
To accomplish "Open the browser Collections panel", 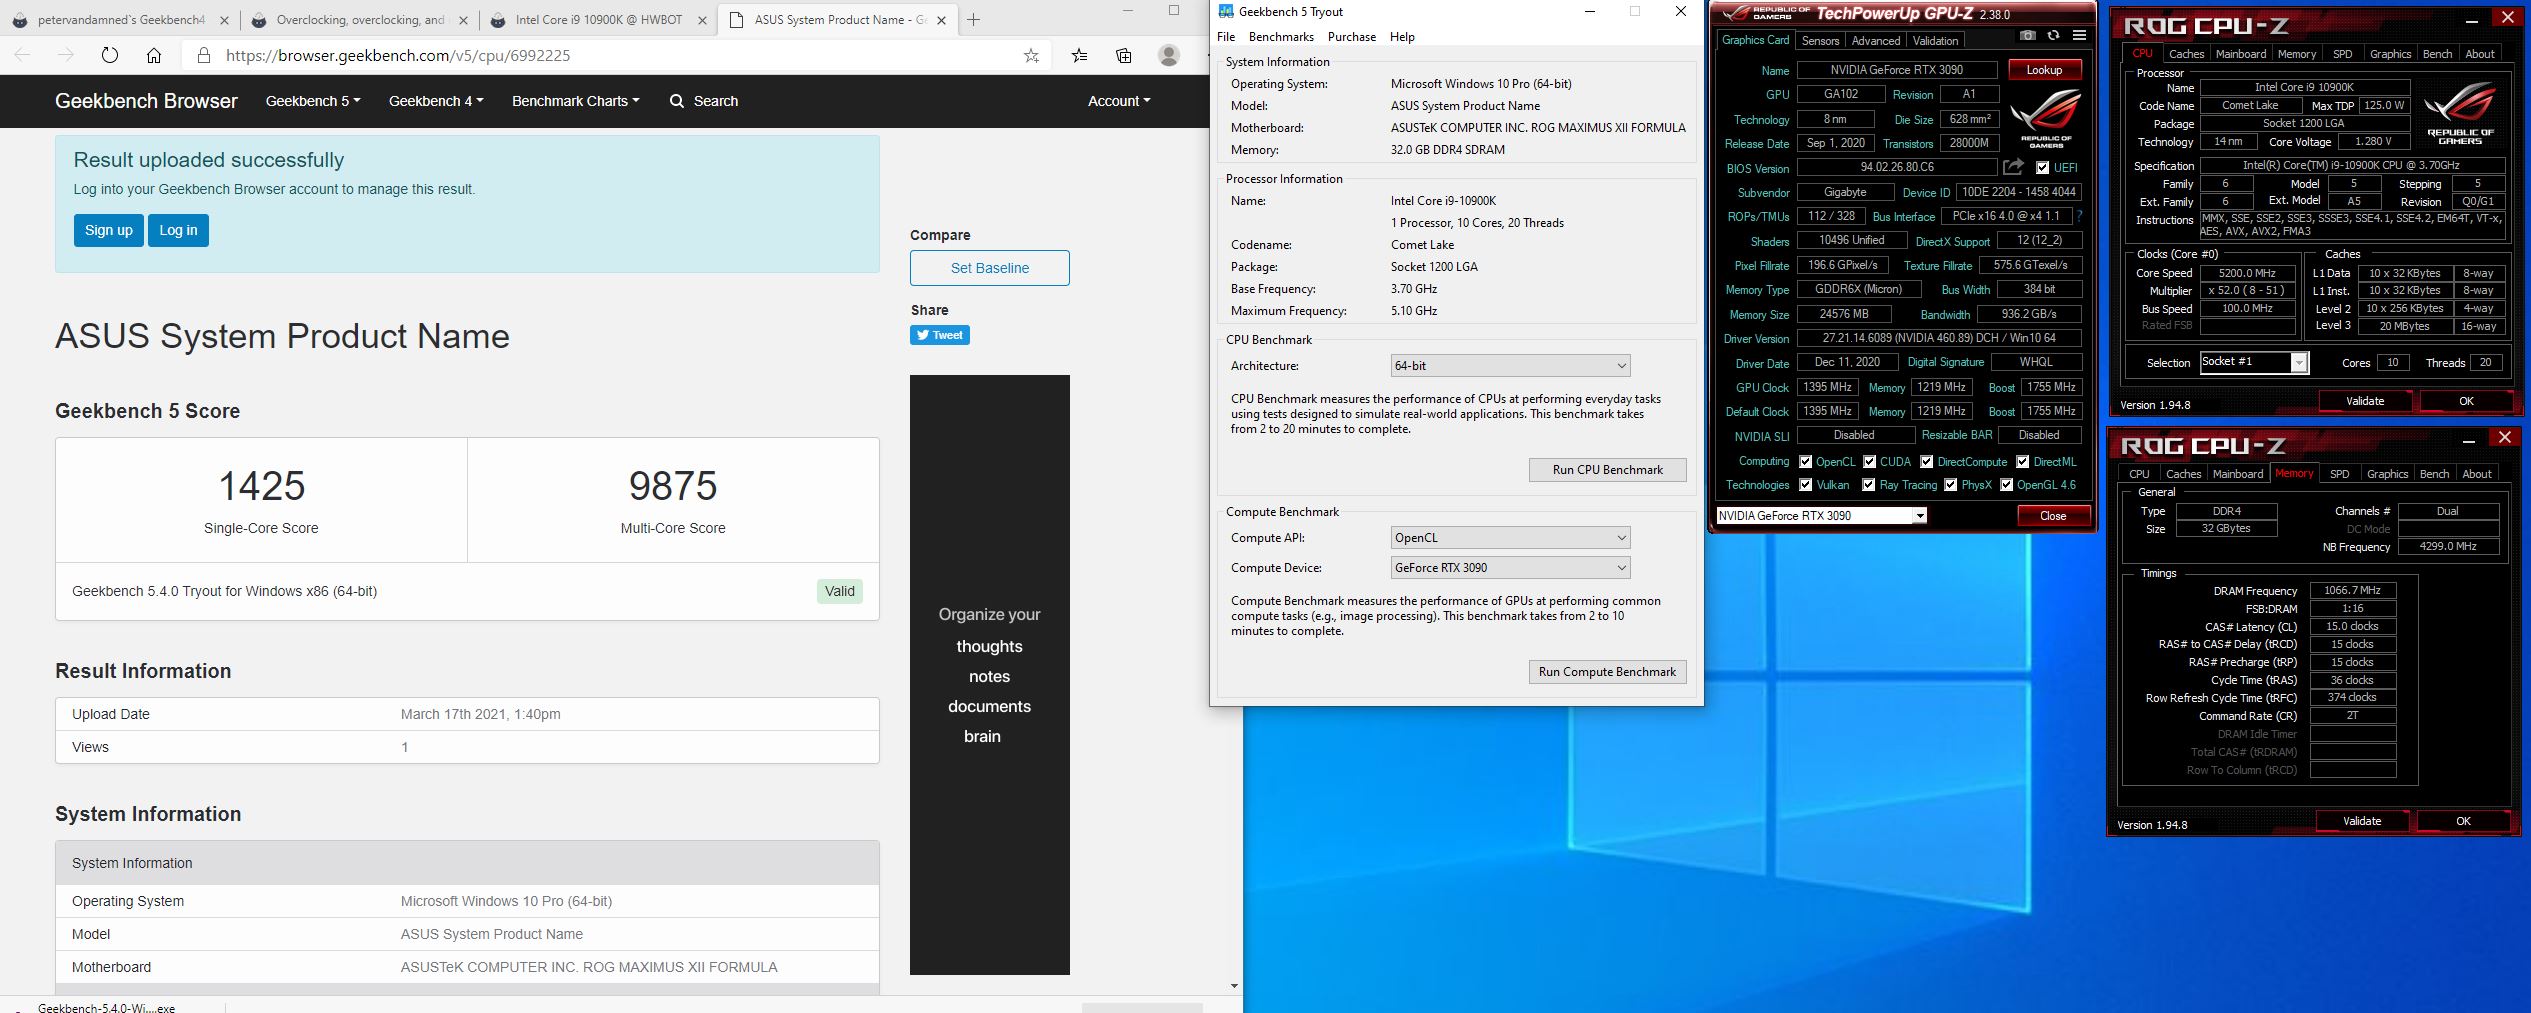I will click(1124, 56).
